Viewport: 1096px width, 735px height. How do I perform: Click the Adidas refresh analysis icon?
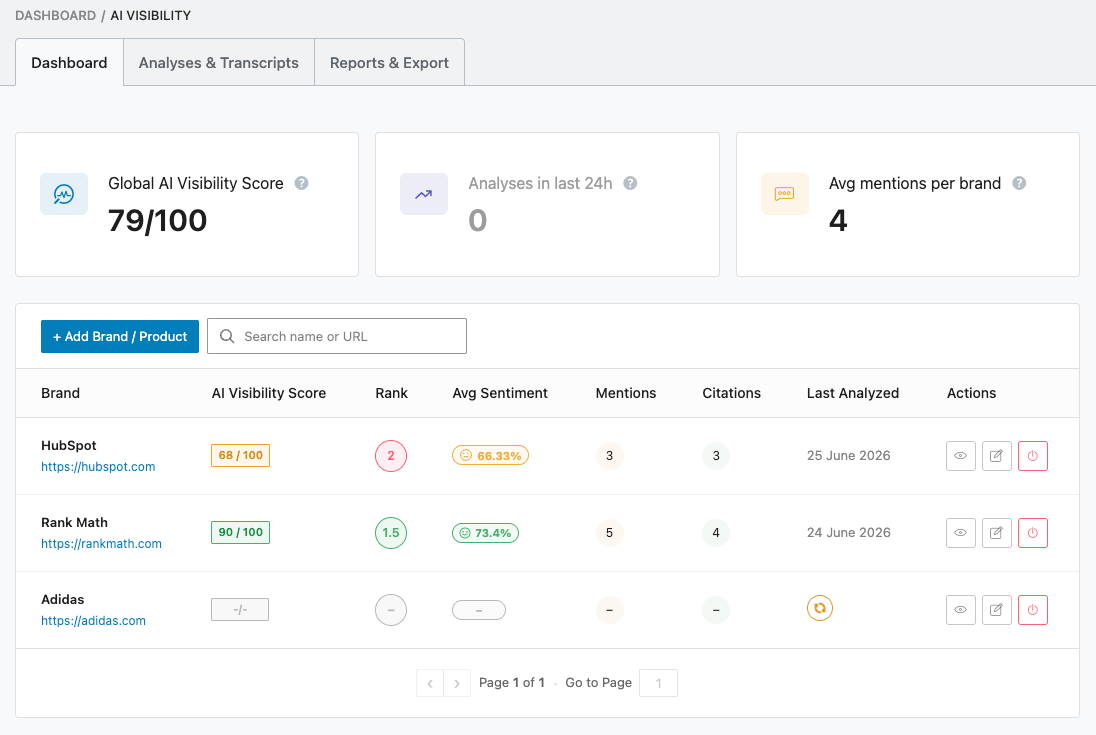coord(819,608)
